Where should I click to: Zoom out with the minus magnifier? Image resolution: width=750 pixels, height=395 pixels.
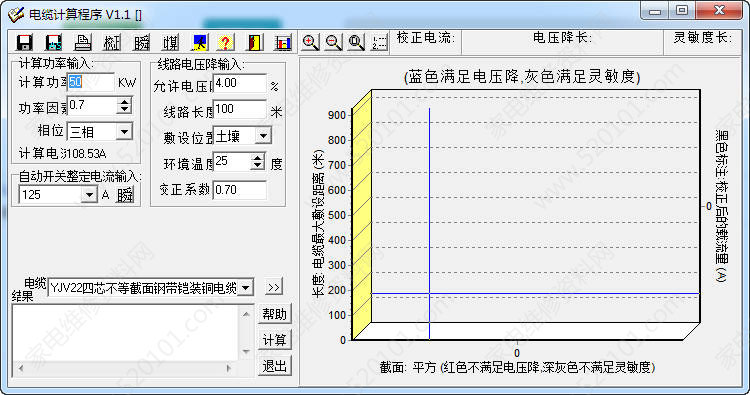(x=333, y=42)
